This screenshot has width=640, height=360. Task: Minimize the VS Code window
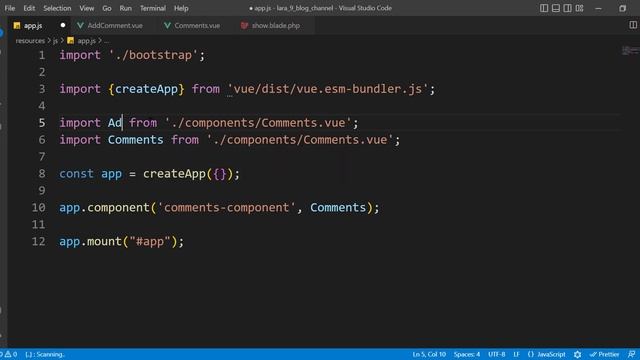pyautogui.click(x=598, y=8)
